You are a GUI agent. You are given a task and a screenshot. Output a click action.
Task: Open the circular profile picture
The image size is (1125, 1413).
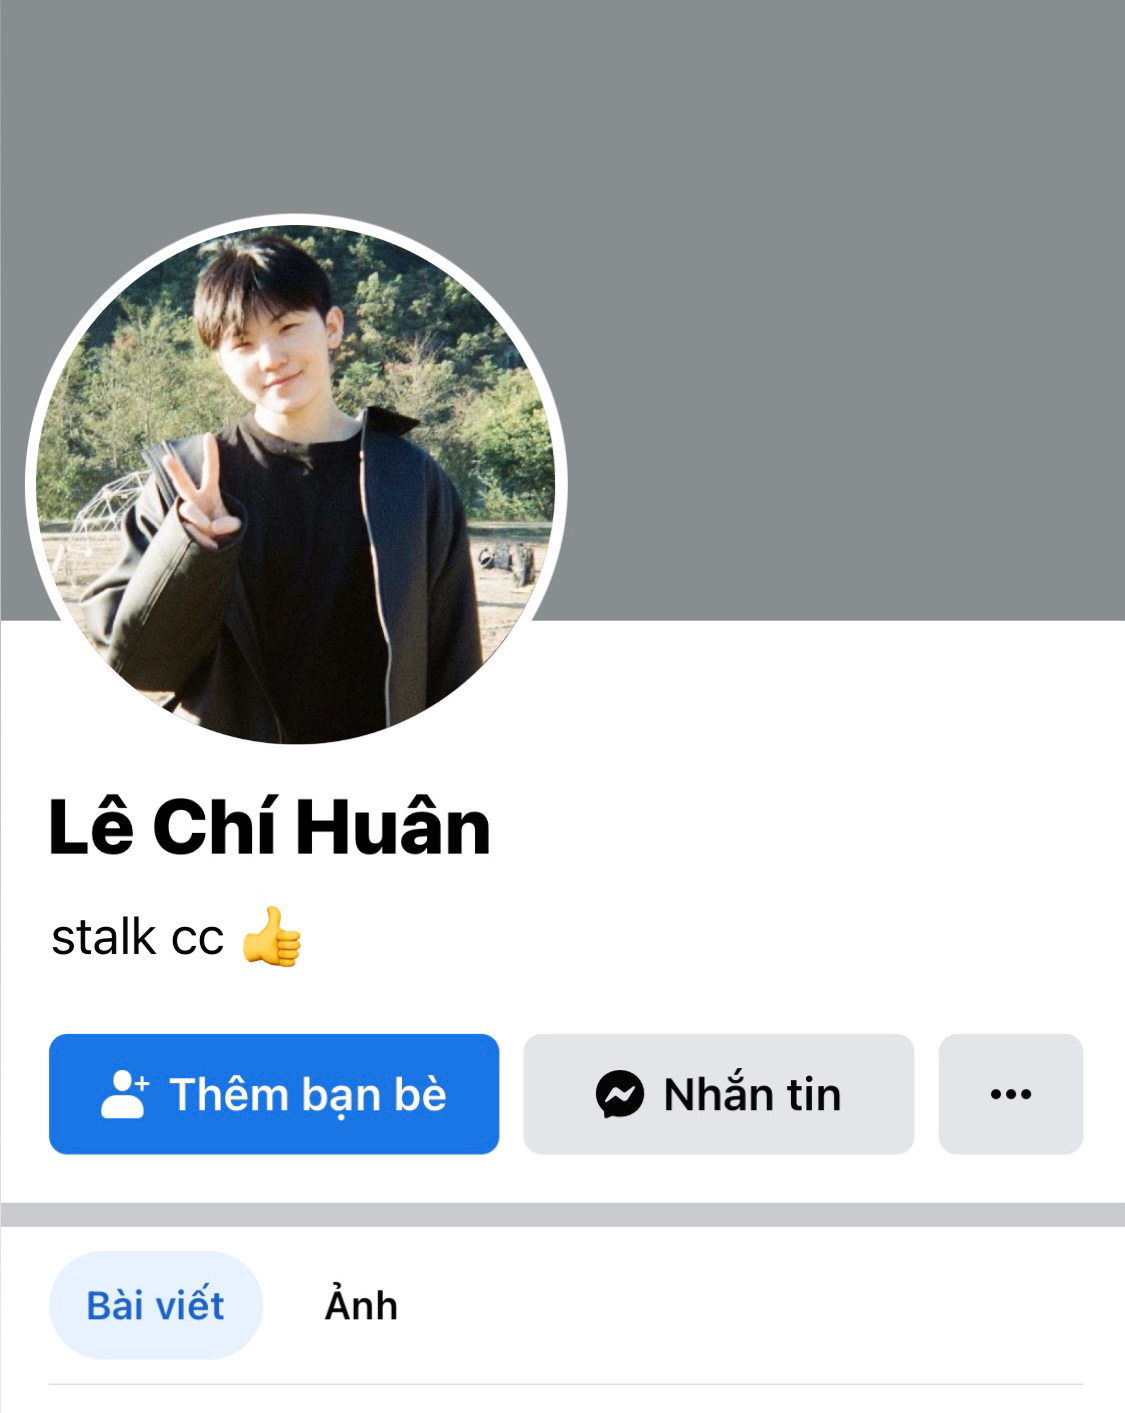[296, 484]
